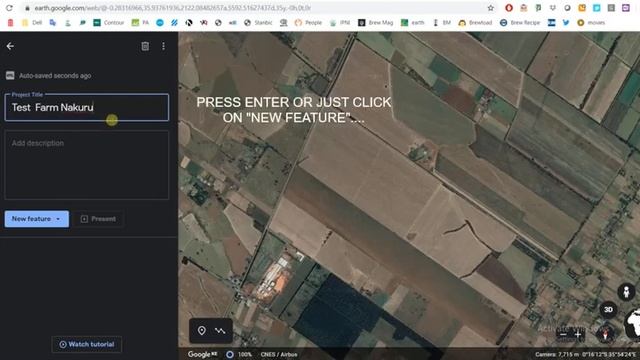Open the three-dot more options menu
The height and width of the screenshot is (360, 640).
tap(163, 46)
